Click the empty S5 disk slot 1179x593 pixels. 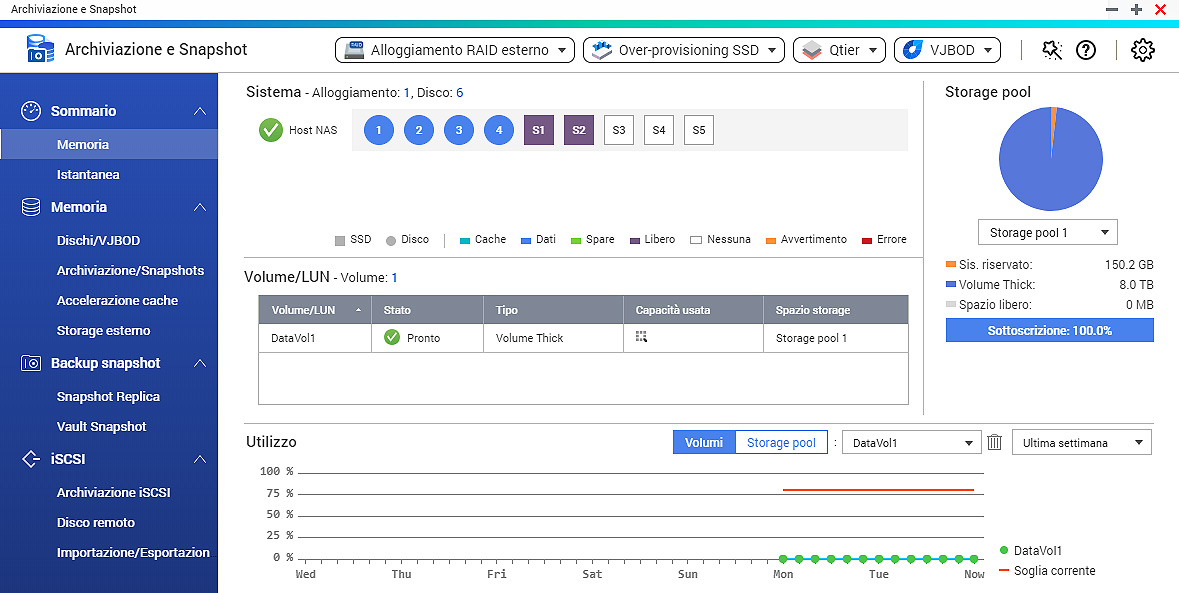pyautogui.click(x=698, y=130)
